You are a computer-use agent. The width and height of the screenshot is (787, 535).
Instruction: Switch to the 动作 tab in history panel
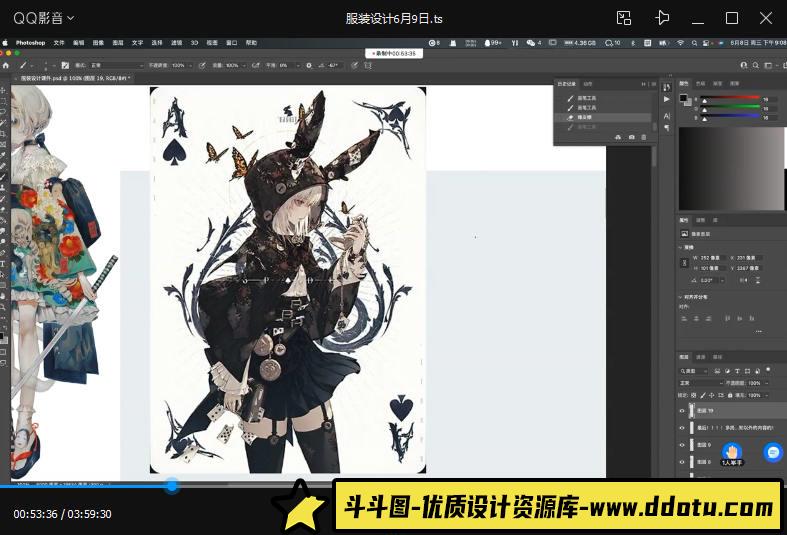588,84
